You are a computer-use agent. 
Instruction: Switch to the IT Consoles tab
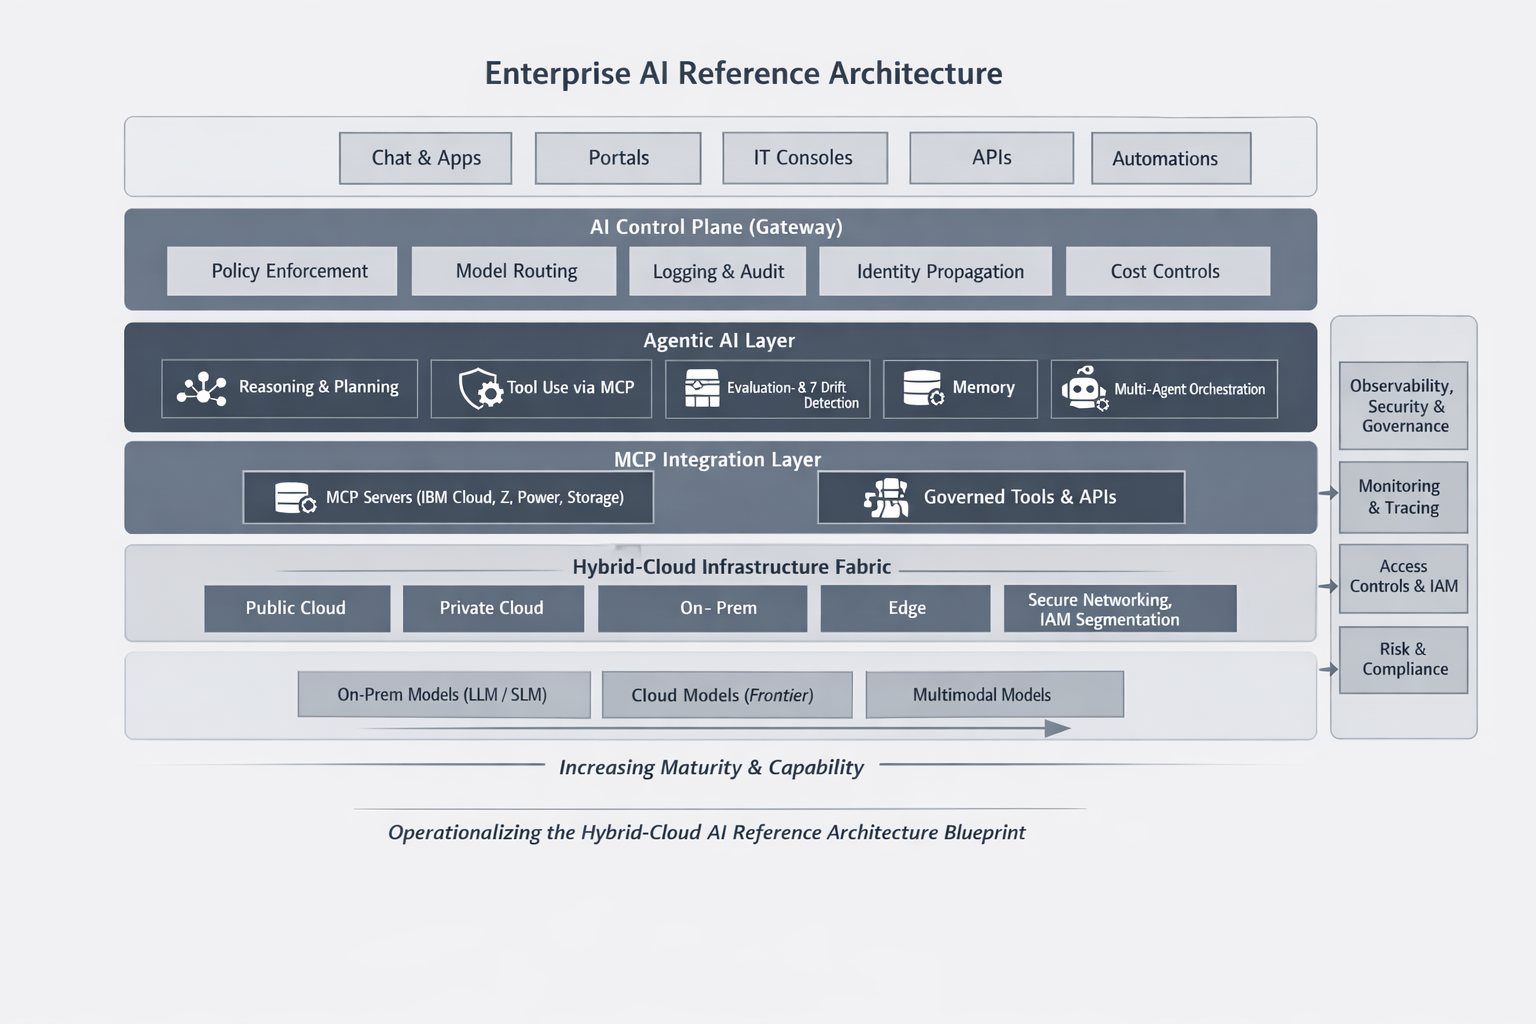pos(804,157)
